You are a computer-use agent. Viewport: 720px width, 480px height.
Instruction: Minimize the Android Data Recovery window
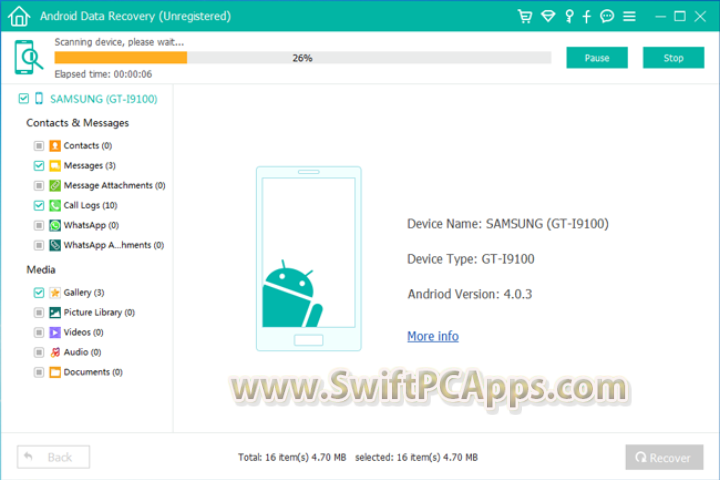pyautogui.click(x=660, y=17)
